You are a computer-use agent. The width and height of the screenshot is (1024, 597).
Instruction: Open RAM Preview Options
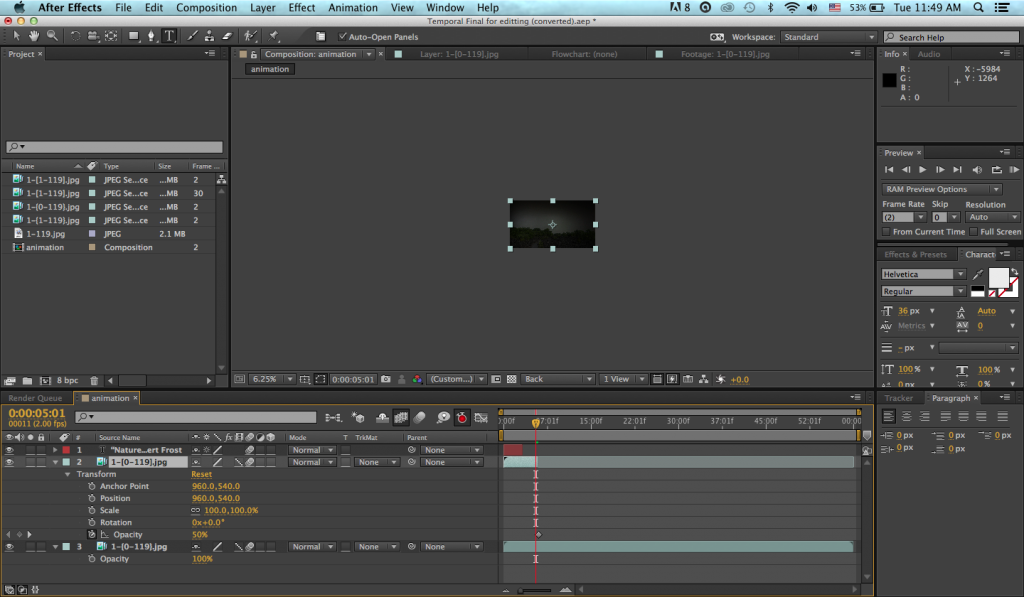tap(940, 188)
